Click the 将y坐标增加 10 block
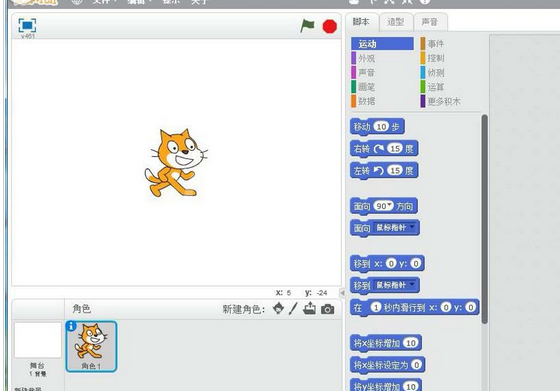This screenshot has height=391, width=560. tap(386, 386)
